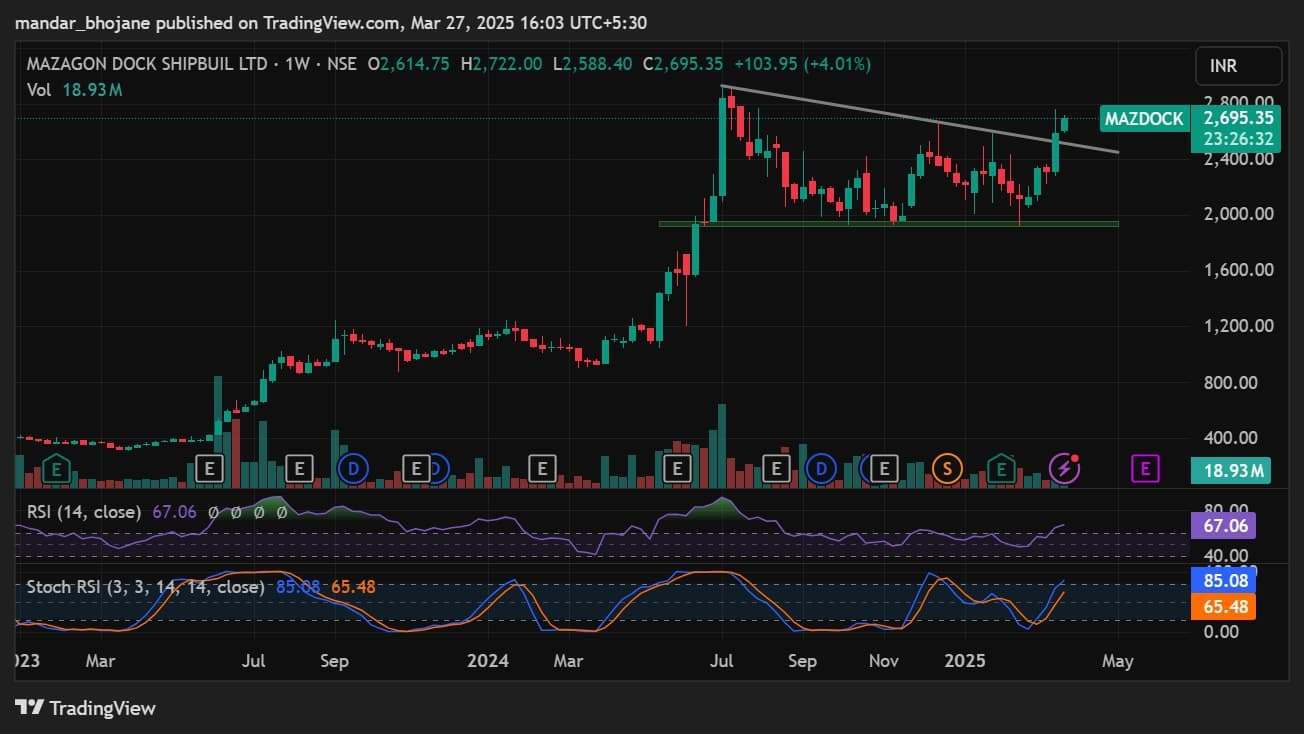The height and width of the screenshot is (734, 1304).
Task: Open the INR currency selector
Action: [1237, 66]
